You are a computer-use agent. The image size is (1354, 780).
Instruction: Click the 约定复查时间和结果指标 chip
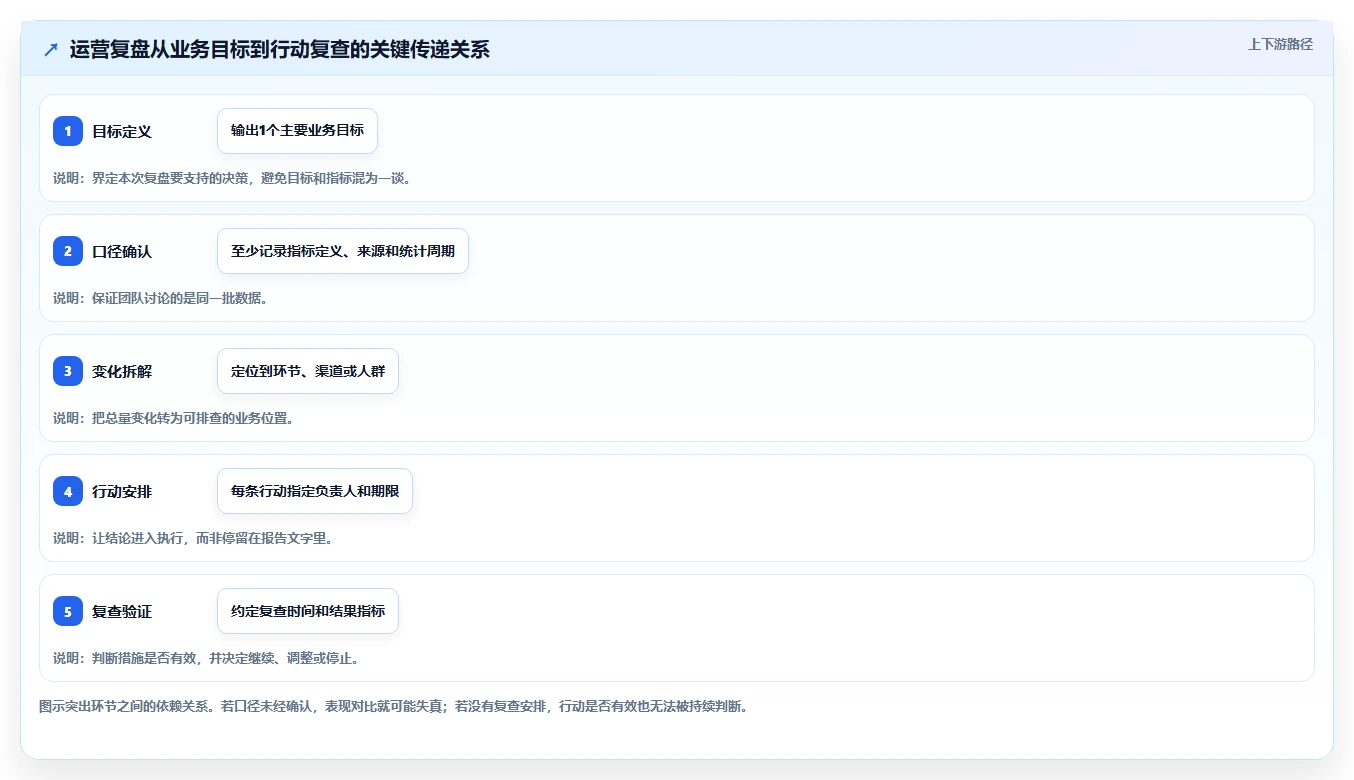308,611
